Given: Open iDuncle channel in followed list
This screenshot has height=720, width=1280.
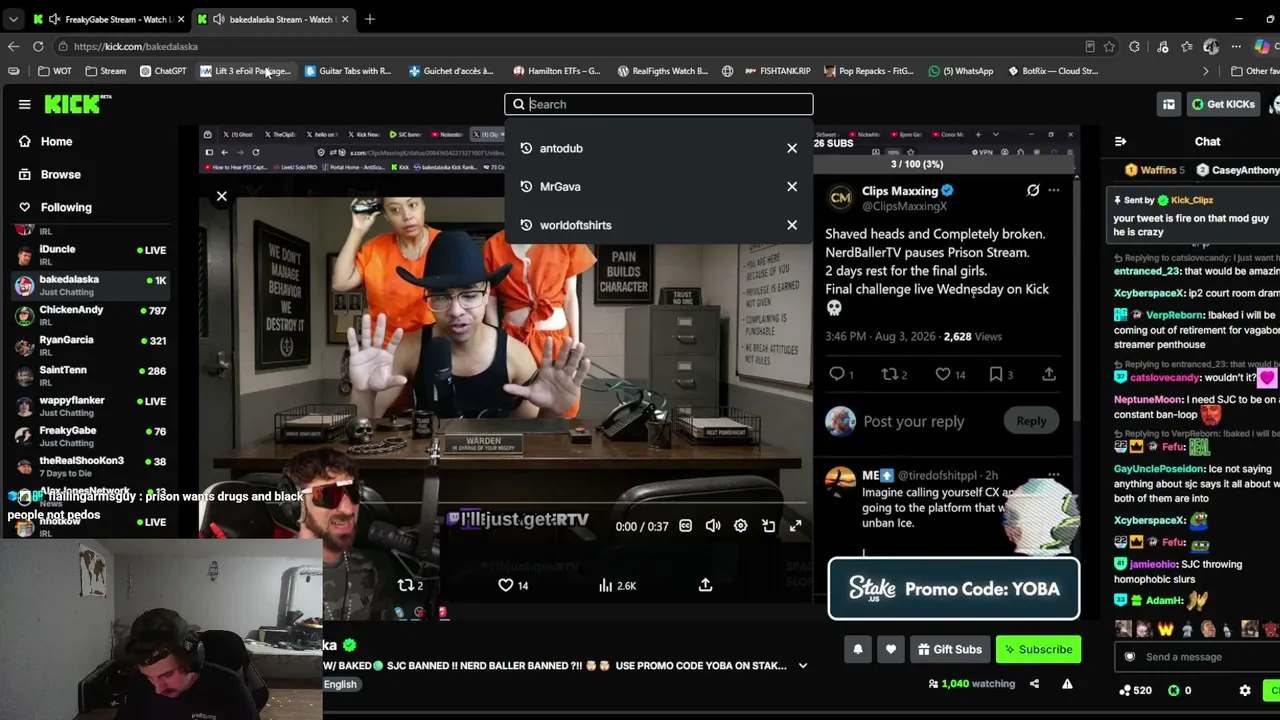Looking at the screenshot, I should (x=90, y=255).
